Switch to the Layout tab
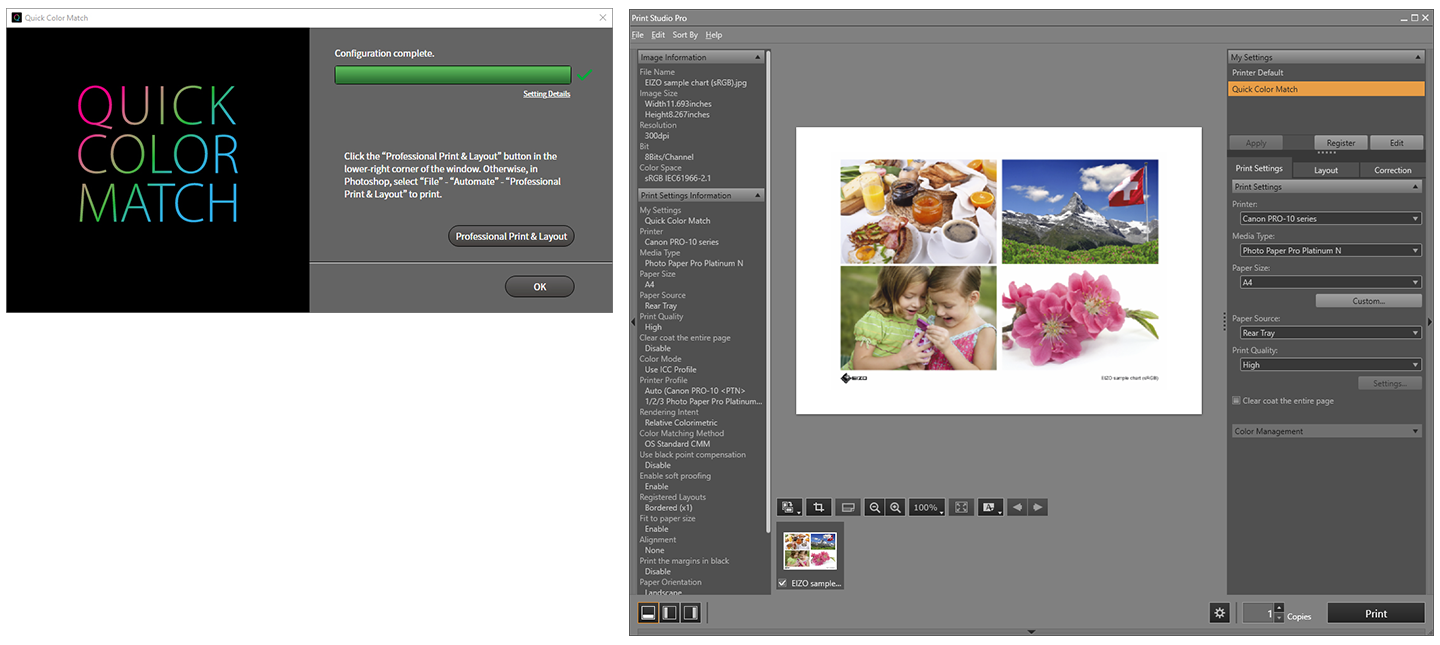The image size is (1440, 645). coord(1326,170)
